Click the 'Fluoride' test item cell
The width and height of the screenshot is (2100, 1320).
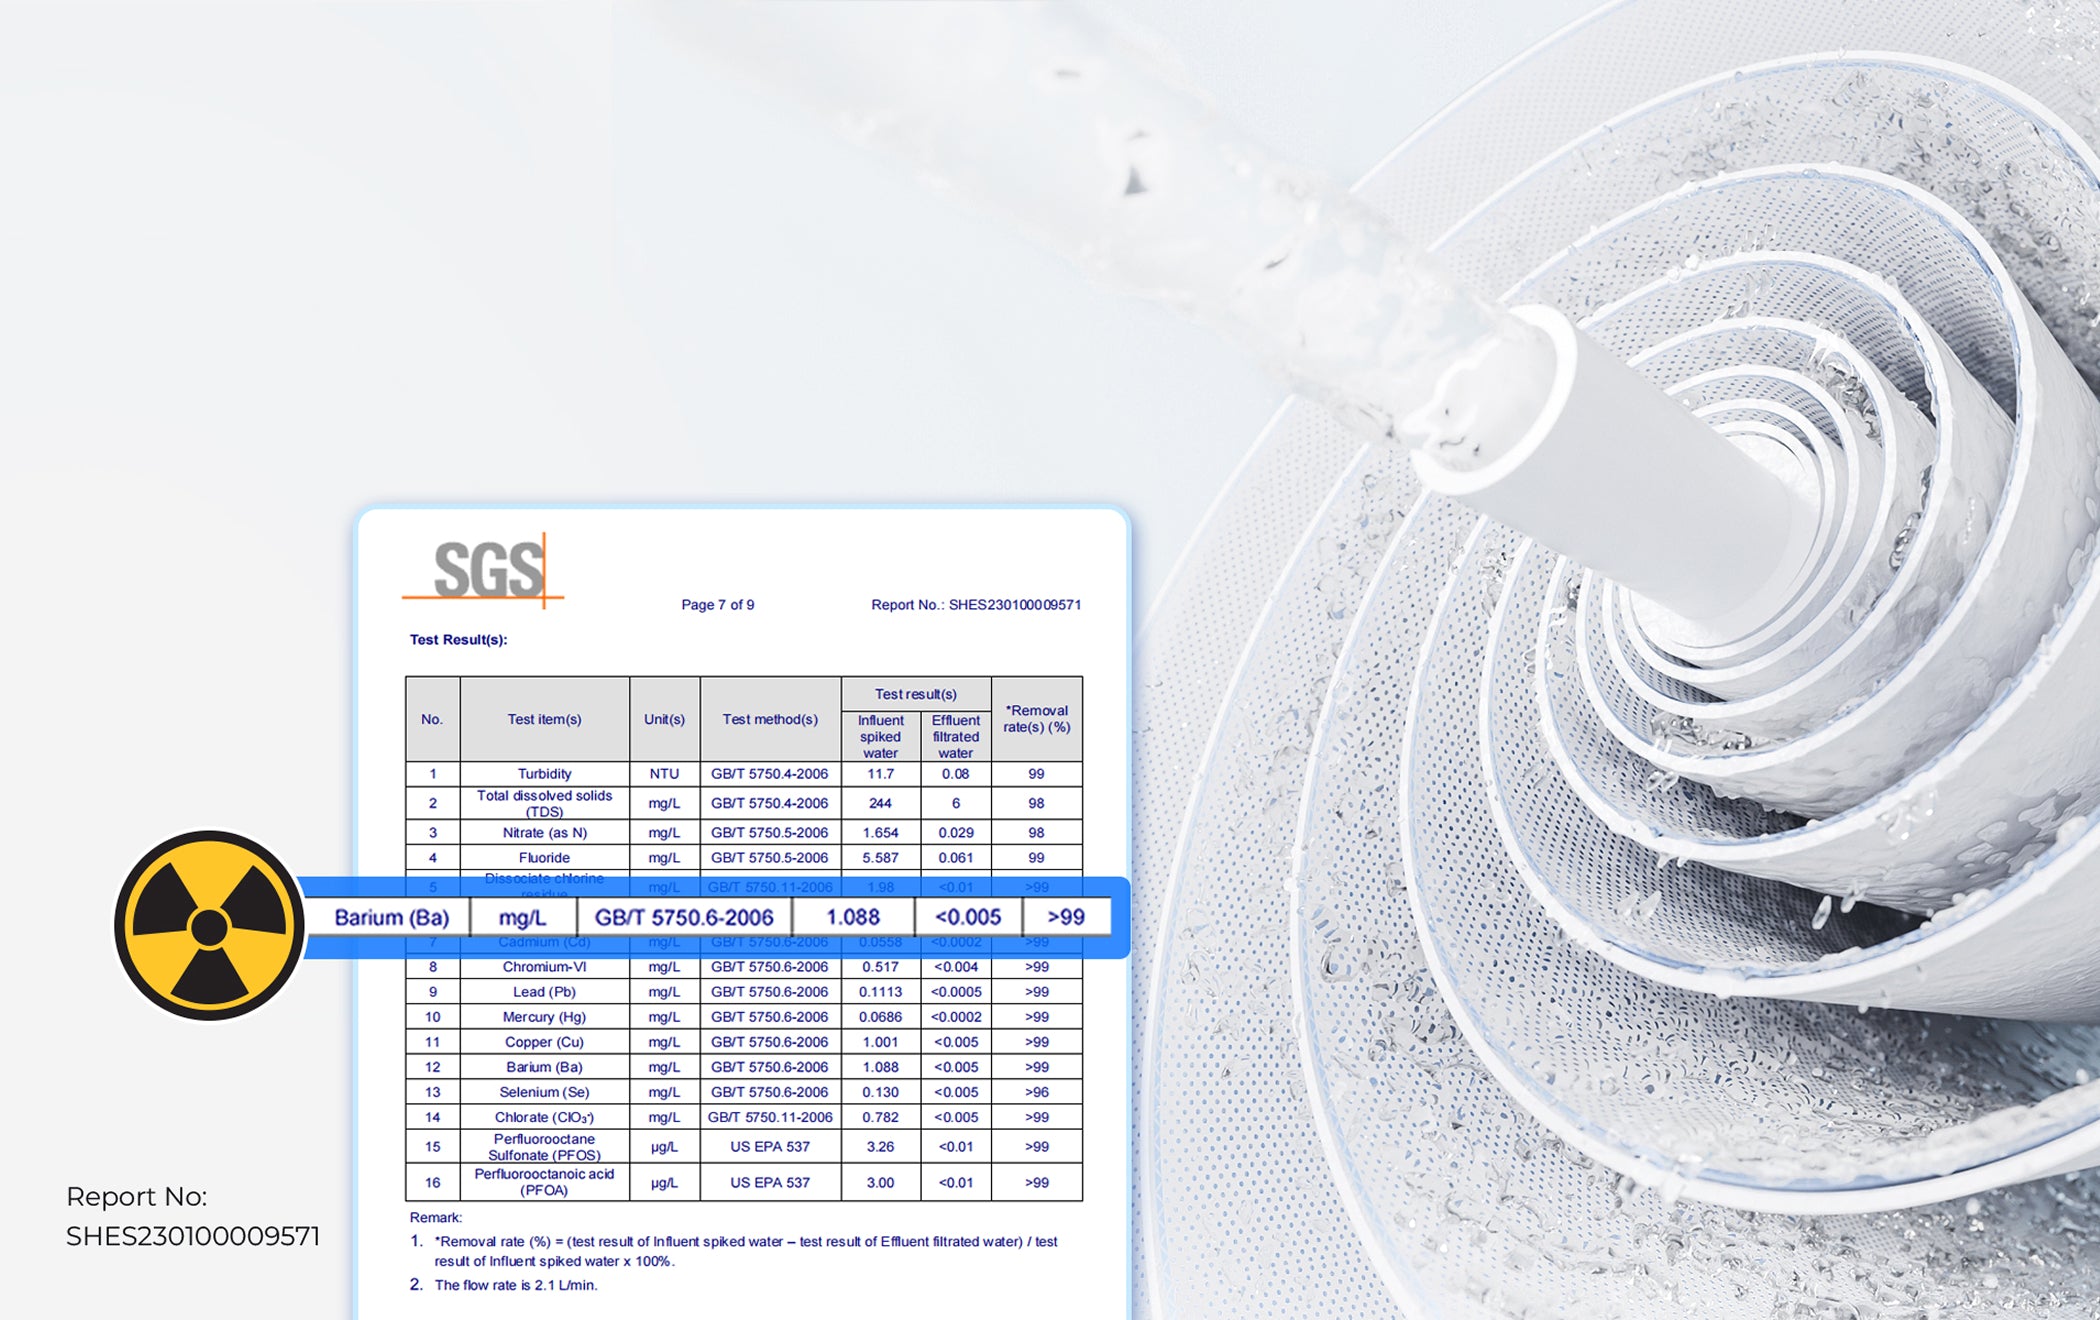pyautogui.click(x=544, y=858)
